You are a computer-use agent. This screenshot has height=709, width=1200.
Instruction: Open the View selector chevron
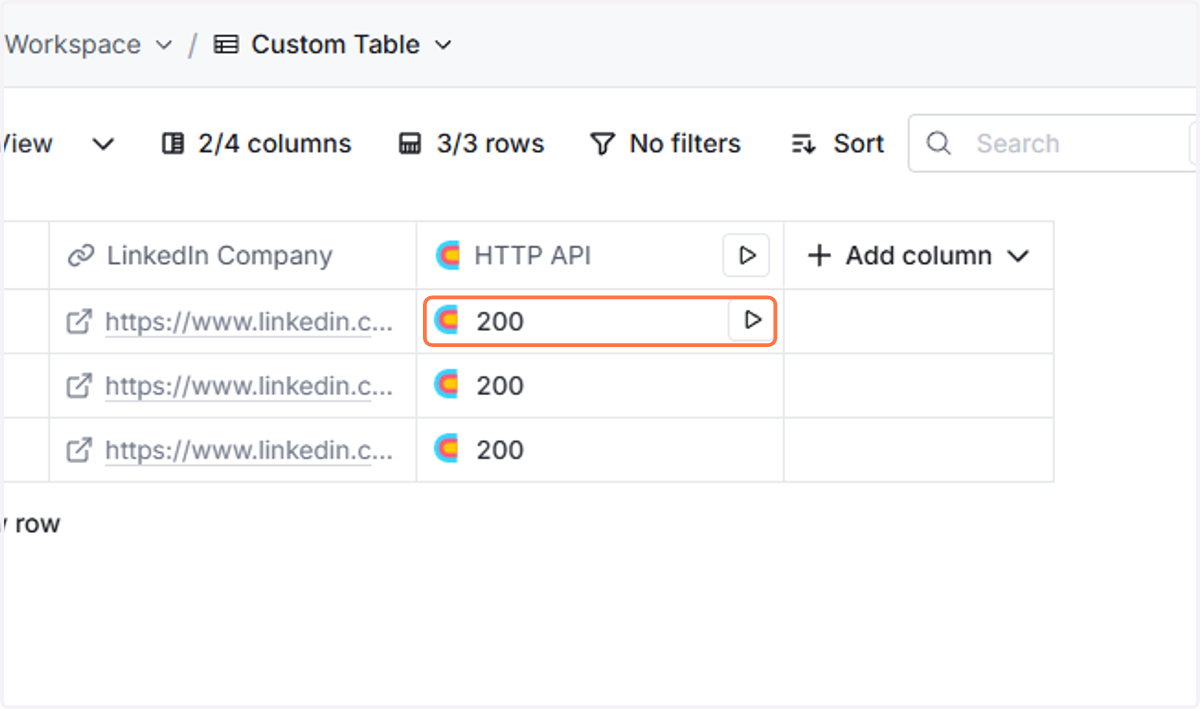(x=103, y=144)
